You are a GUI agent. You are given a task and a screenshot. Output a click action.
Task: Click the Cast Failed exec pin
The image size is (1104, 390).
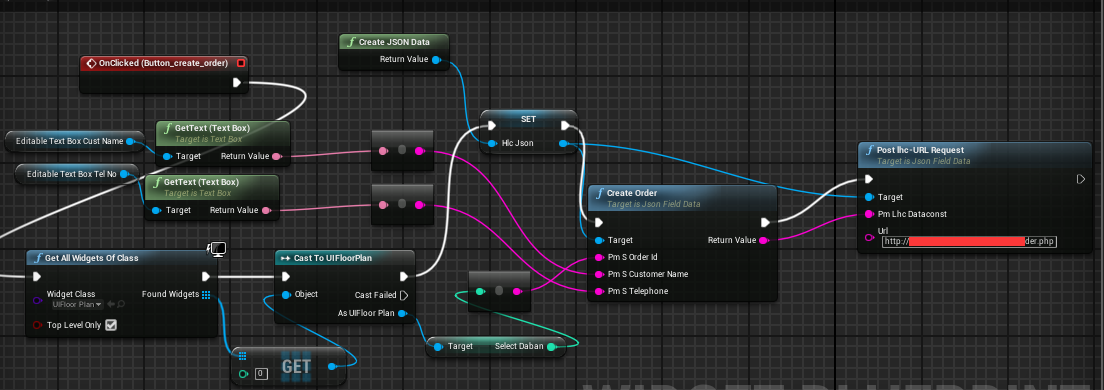click(x=404, y=295)
